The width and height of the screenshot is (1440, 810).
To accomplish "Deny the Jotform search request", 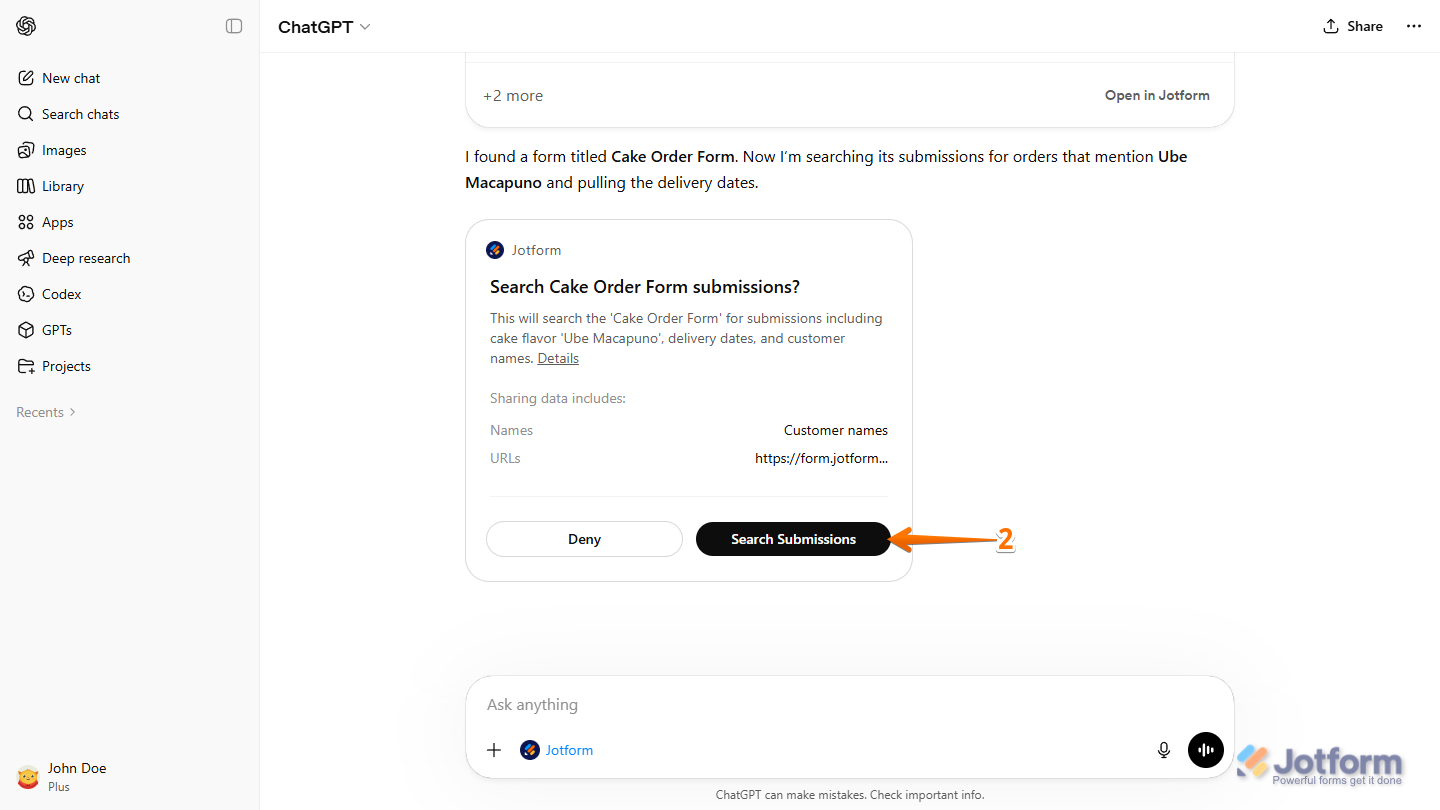I will [583, 539].
